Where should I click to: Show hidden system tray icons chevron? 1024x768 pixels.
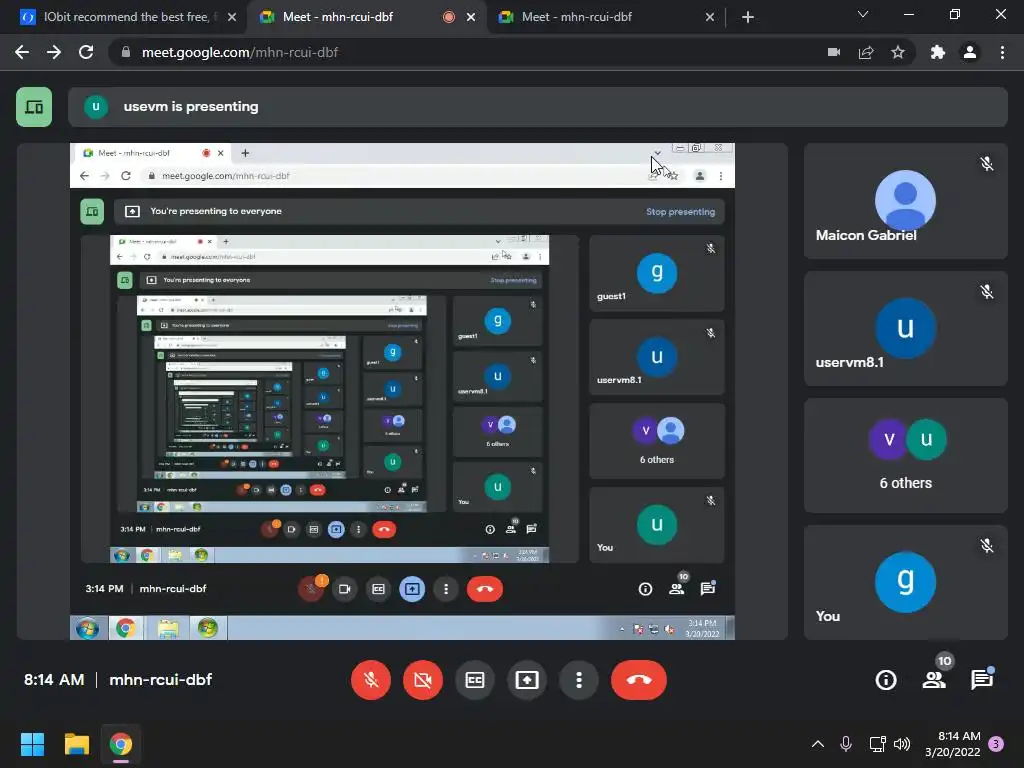tap(818, 744)
